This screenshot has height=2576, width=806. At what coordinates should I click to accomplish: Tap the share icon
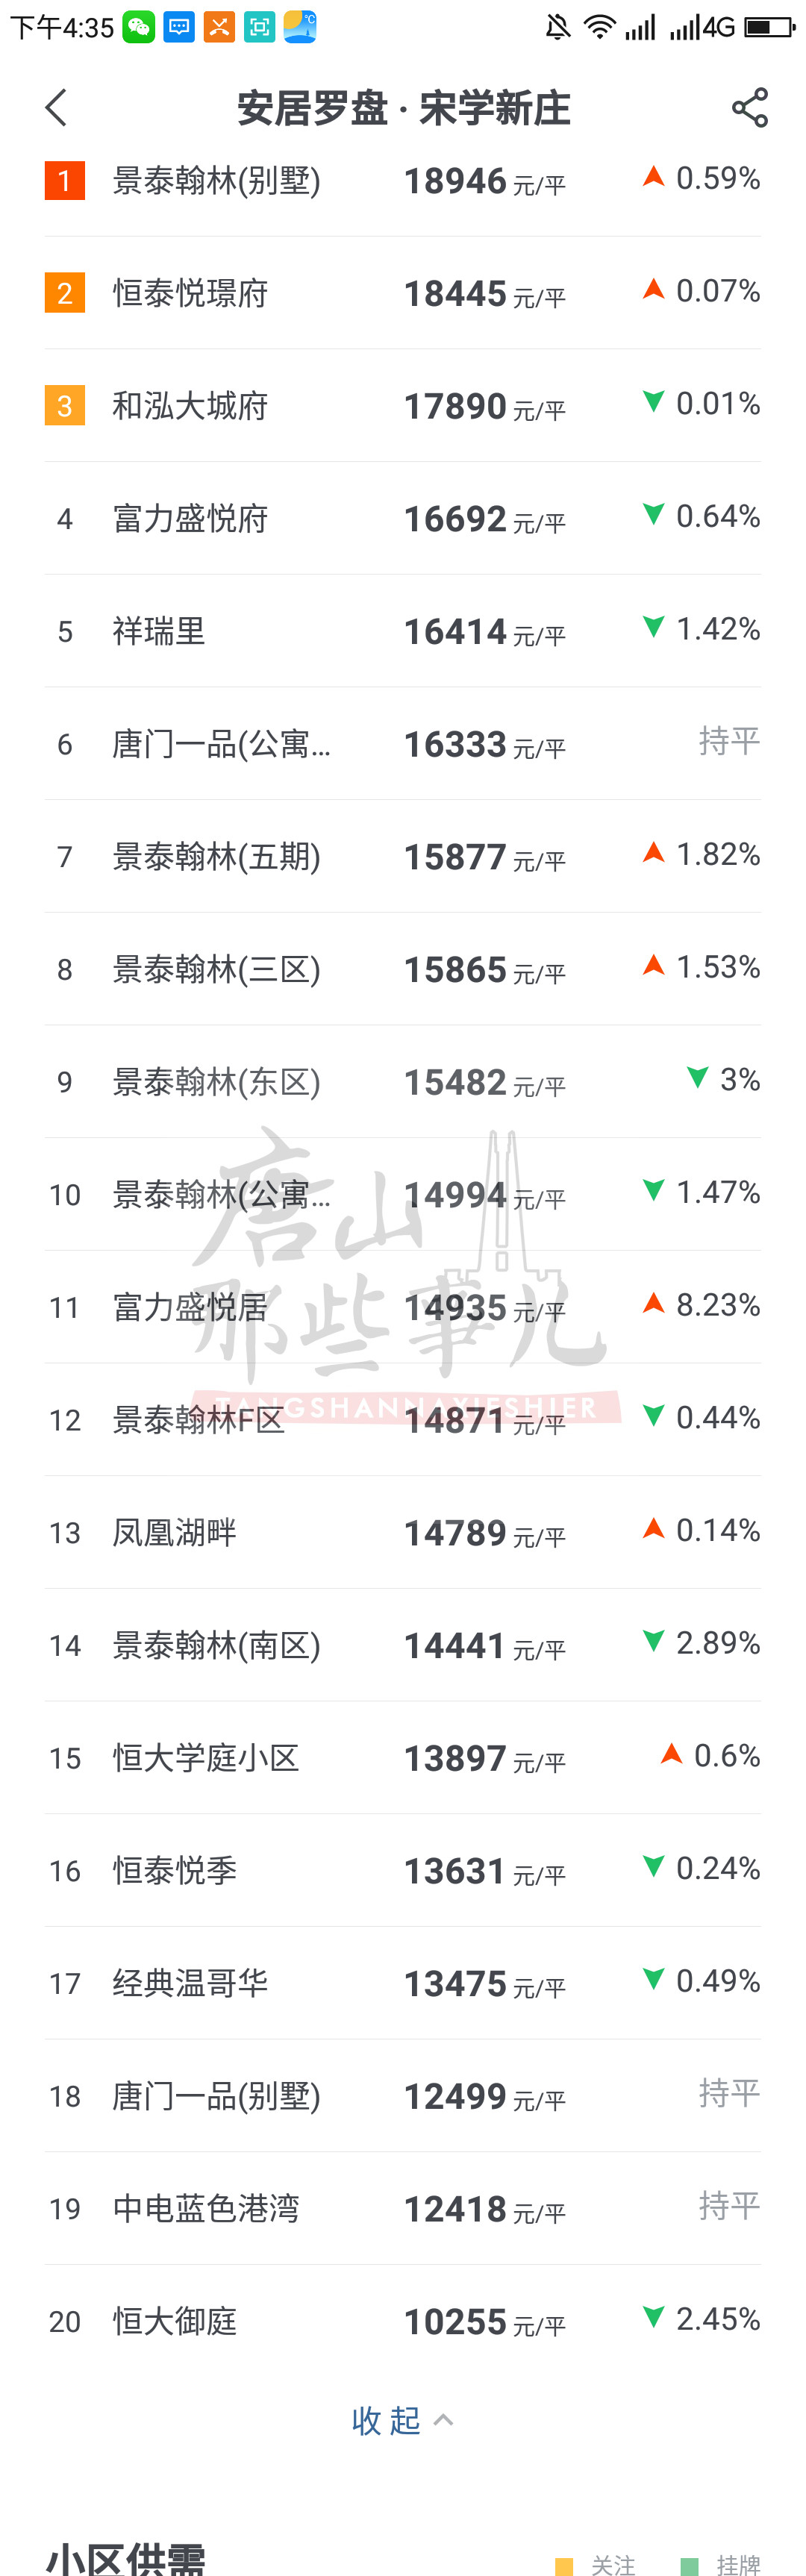(x=749, y=108)
